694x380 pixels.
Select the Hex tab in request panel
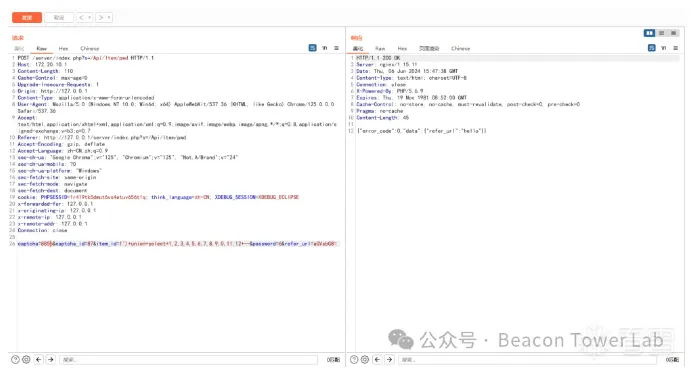click(63, 48)
